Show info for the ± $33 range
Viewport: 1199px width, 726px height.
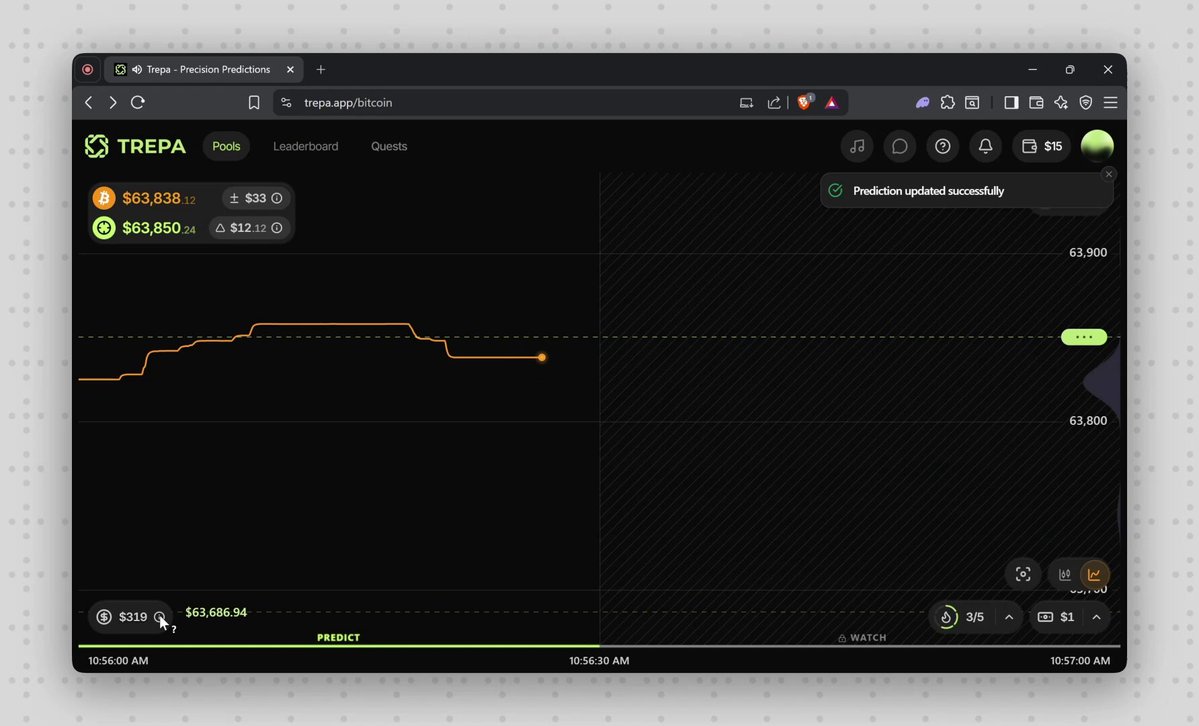277,198
